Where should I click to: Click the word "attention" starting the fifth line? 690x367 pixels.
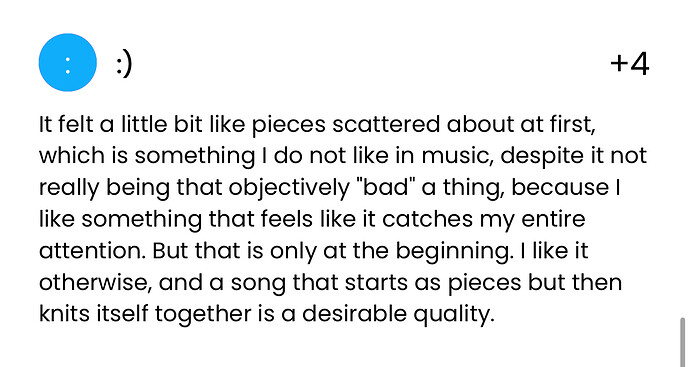click(x=92, y=251)
